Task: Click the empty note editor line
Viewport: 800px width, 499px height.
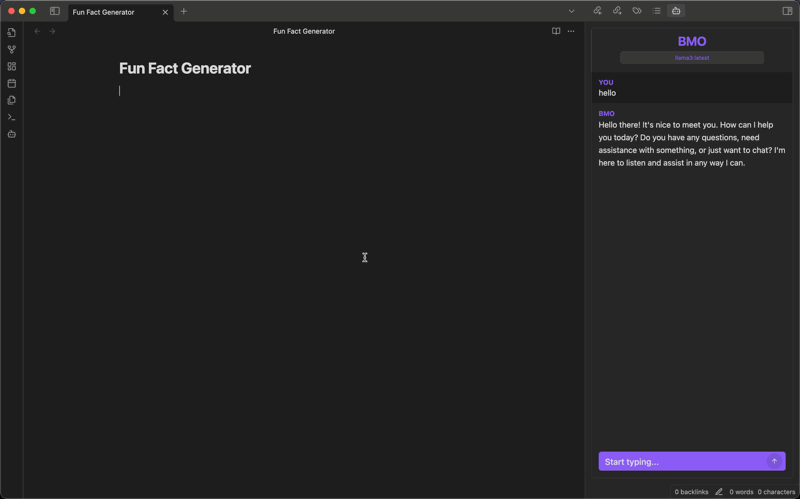Action: (304, 91)
